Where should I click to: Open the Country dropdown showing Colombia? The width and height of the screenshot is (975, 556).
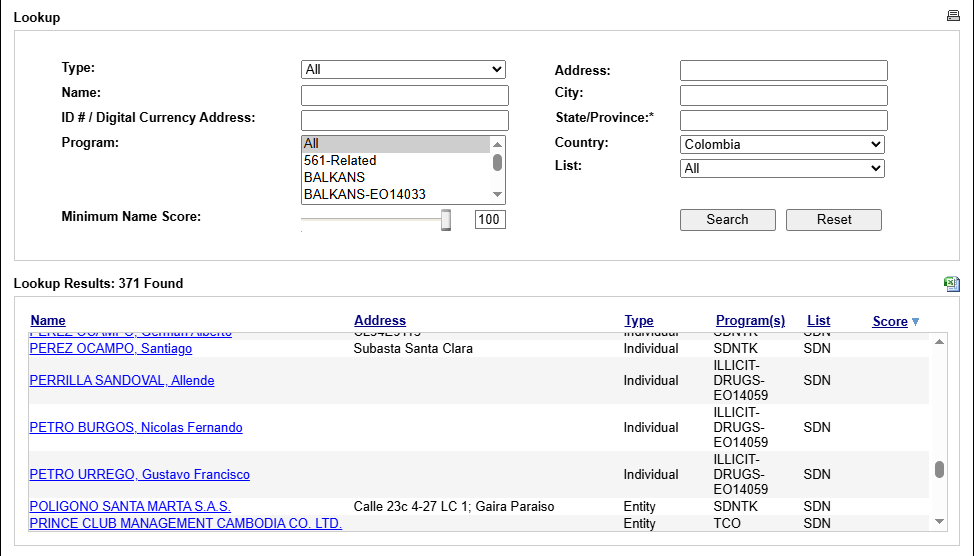(782, 145)
